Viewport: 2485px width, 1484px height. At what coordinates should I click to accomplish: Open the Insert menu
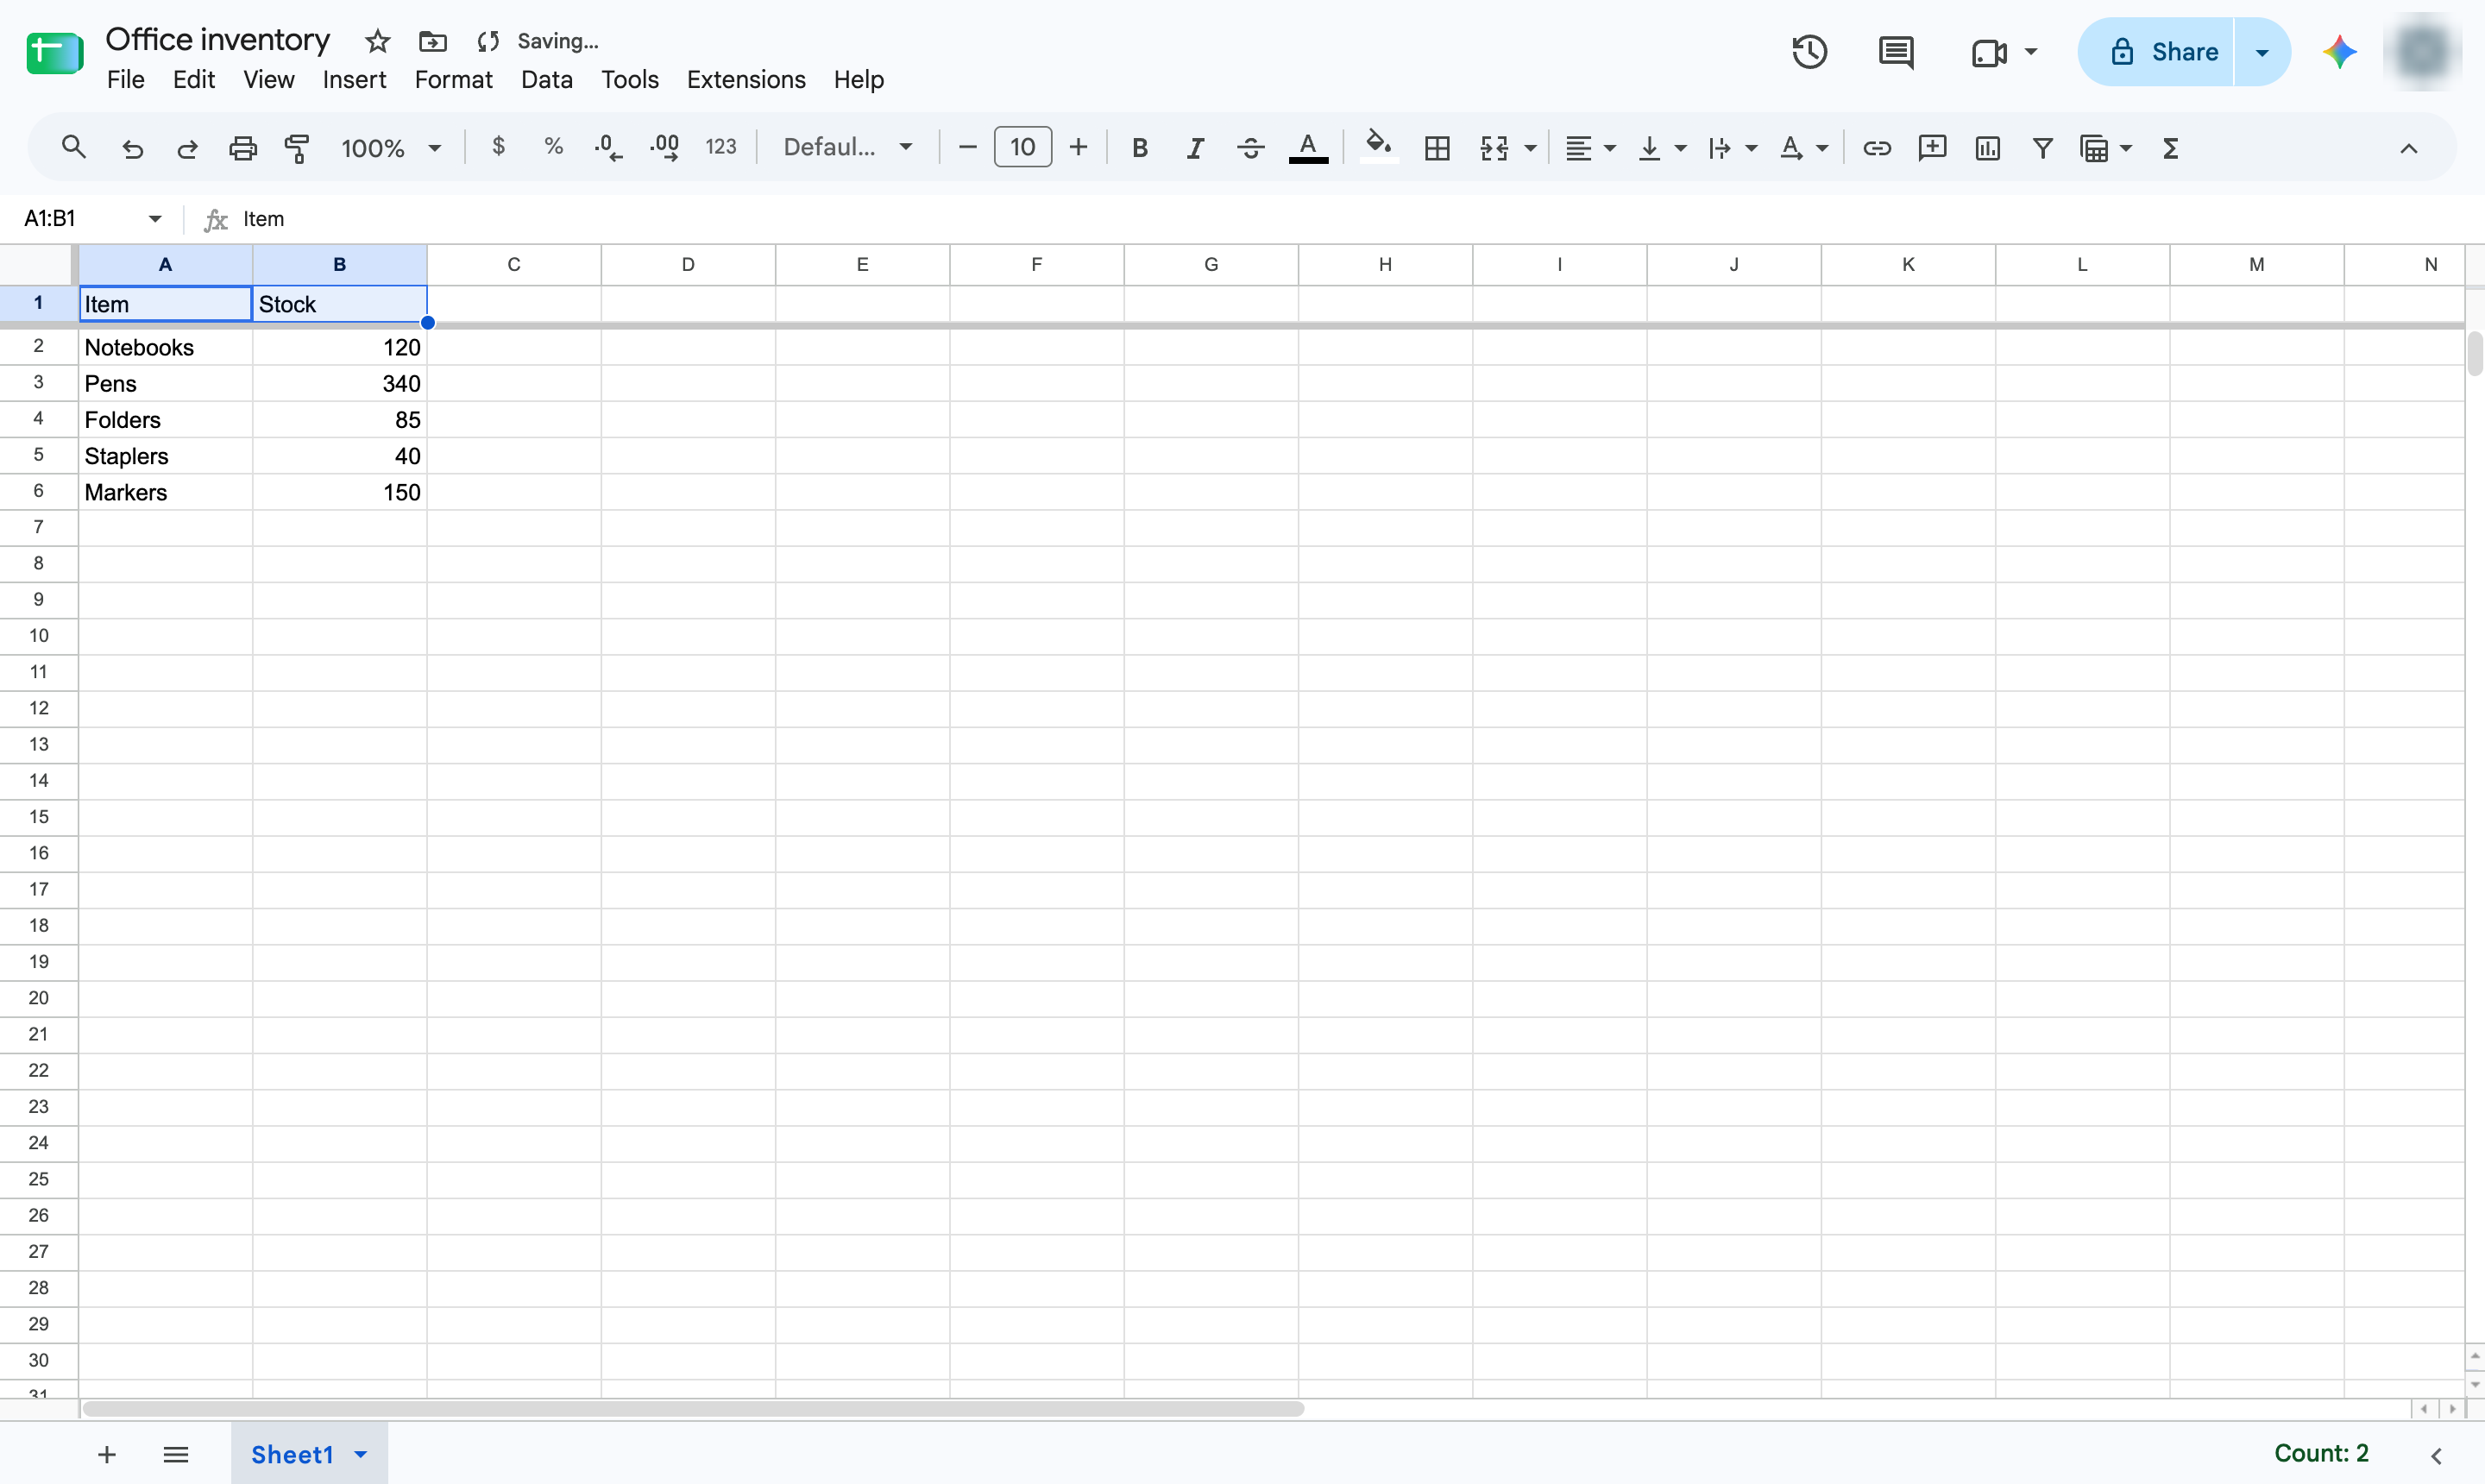point(354,80)
